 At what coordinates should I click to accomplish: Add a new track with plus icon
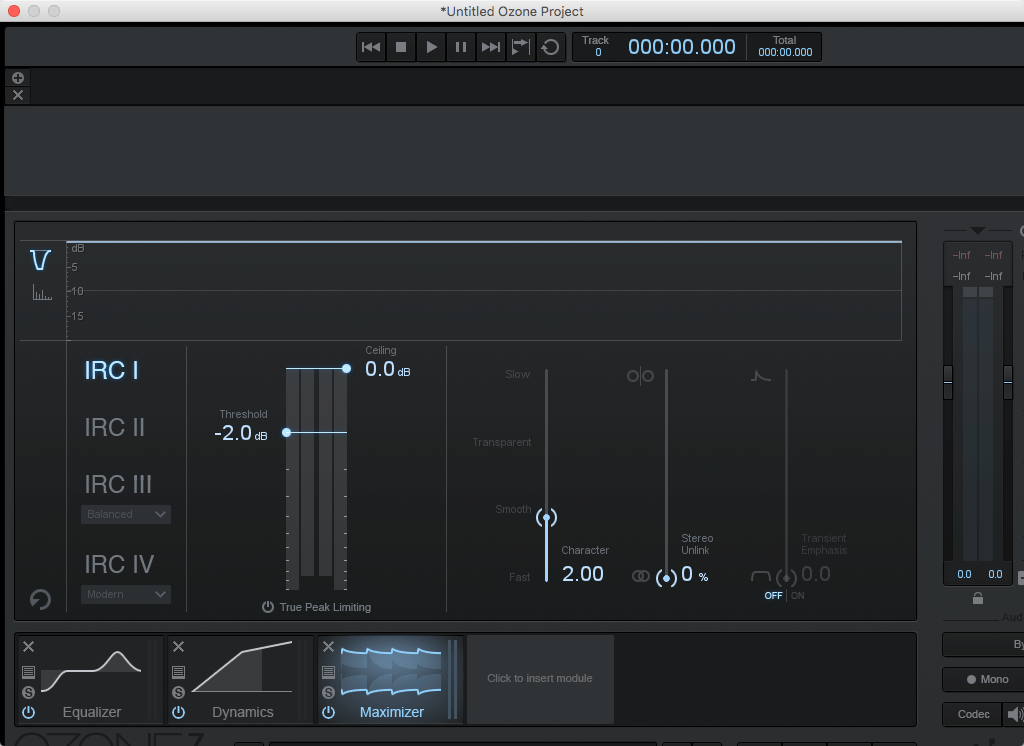[18, 78]
